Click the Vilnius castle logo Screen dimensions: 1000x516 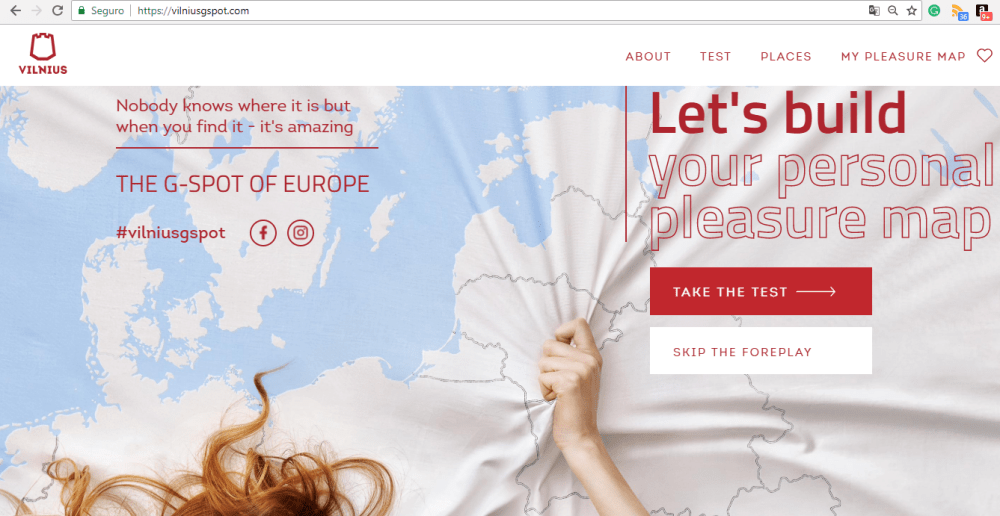(43, 54)
